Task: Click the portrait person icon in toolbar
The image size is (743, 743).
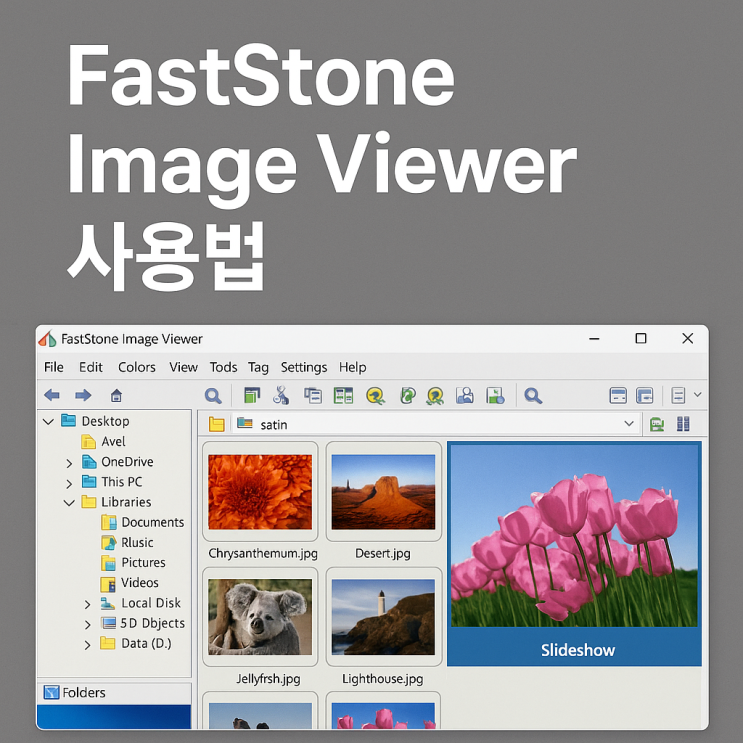Action: [464, 396]
